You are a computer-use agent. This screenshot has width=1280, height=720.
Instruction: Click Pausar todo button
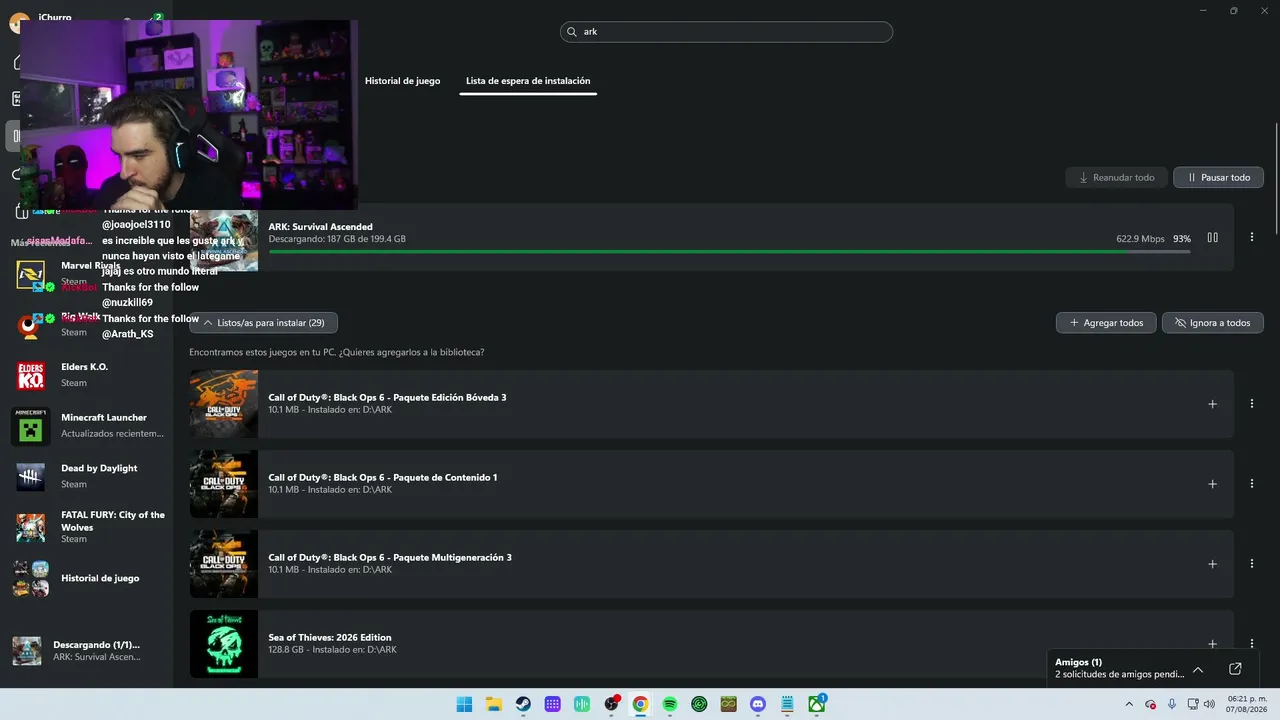[1218, 177]
